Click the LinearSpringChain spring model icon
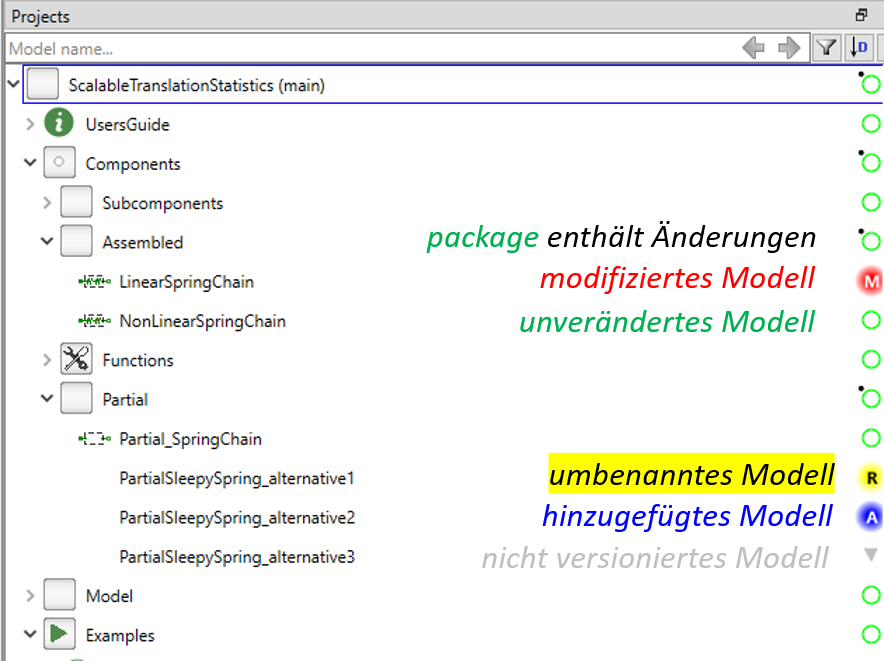 coord(93,282)
